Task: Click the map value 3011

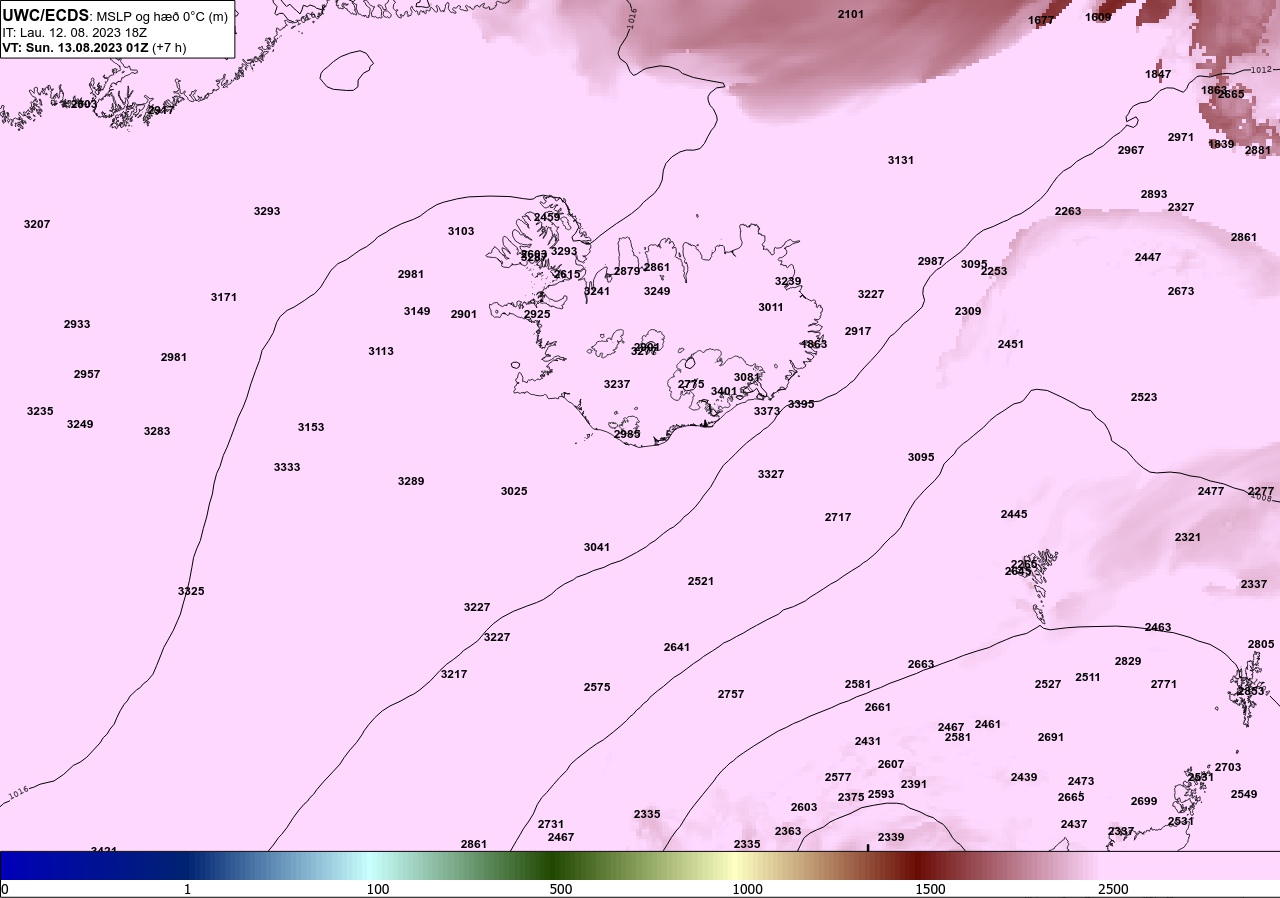Action: 771,307
